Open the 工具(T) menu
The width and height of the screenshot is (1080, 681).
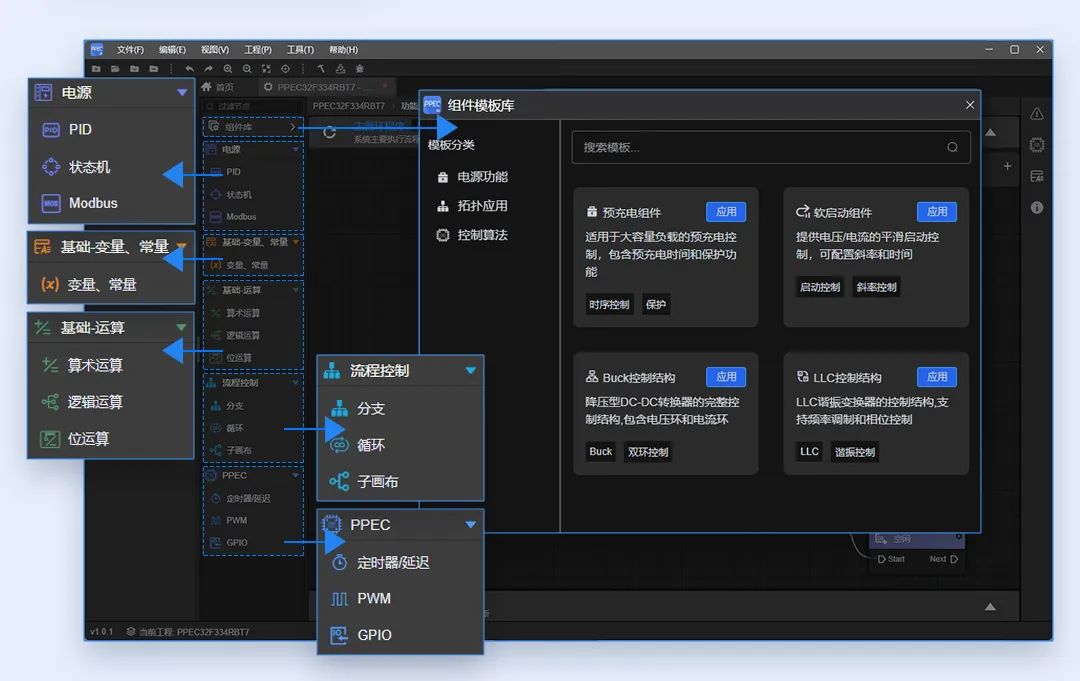pos(300,50)
